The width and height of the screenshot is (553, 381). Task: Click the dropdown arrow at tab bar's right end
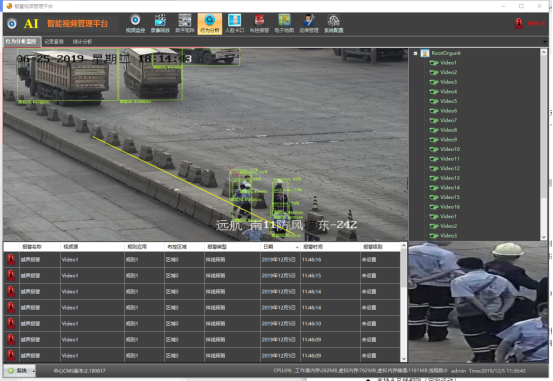(x=545, y=42)
